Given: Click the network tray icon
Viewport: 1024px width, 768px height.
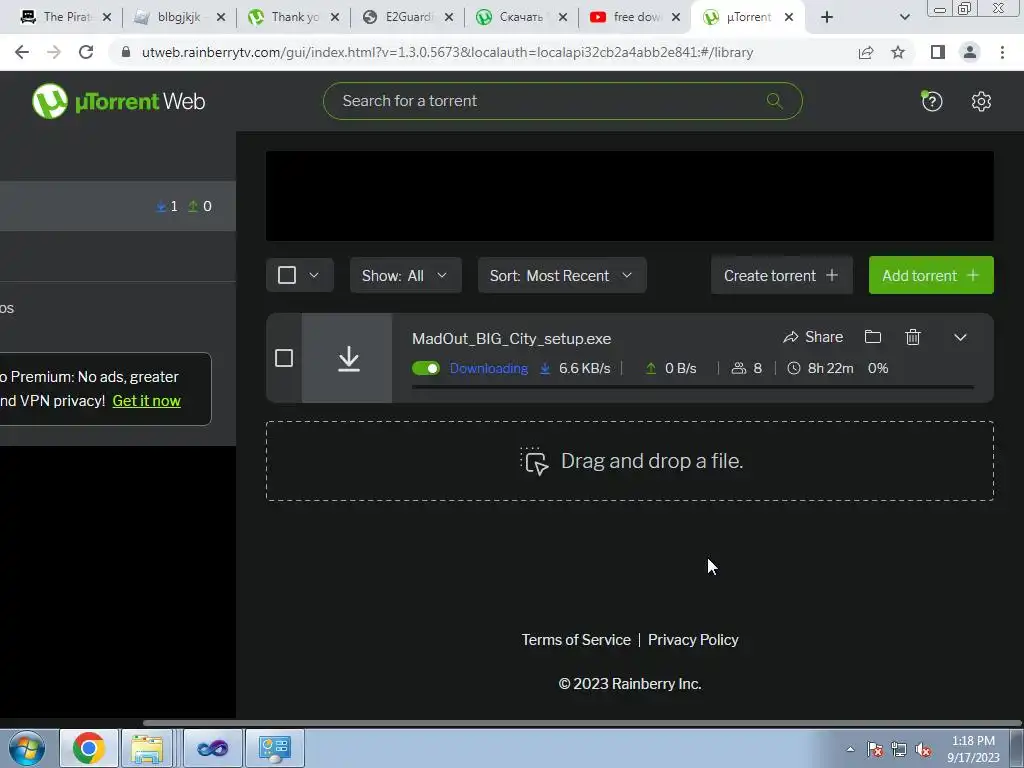Looking at the screenshot, I should coord(899,749).
